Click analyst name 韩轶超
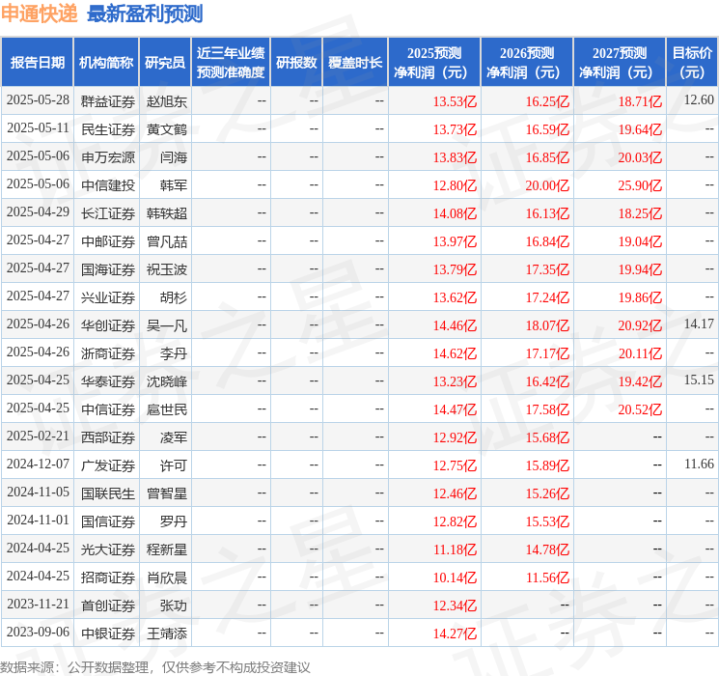This screenshot has height=676, width=719. pos(167,213)
